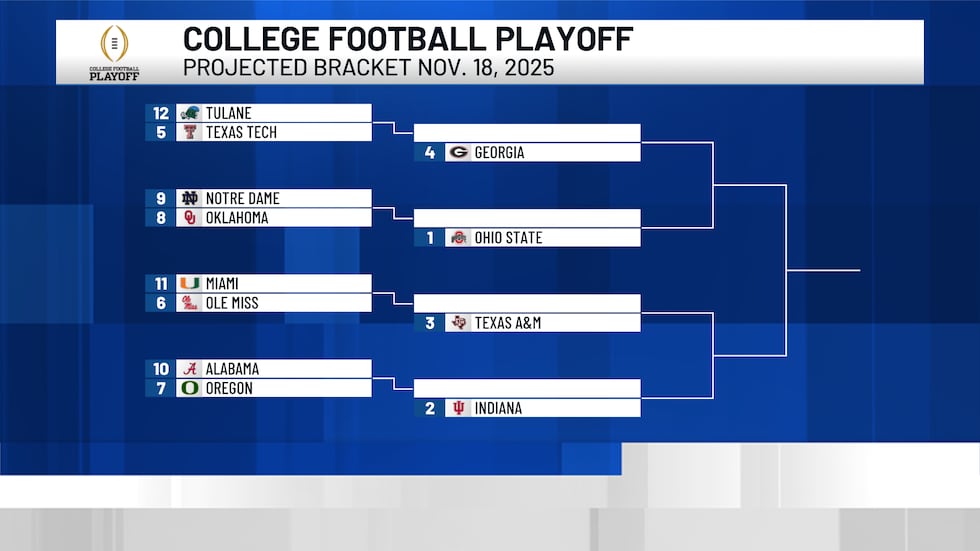Select the Notre Dame logo icon

189,199
